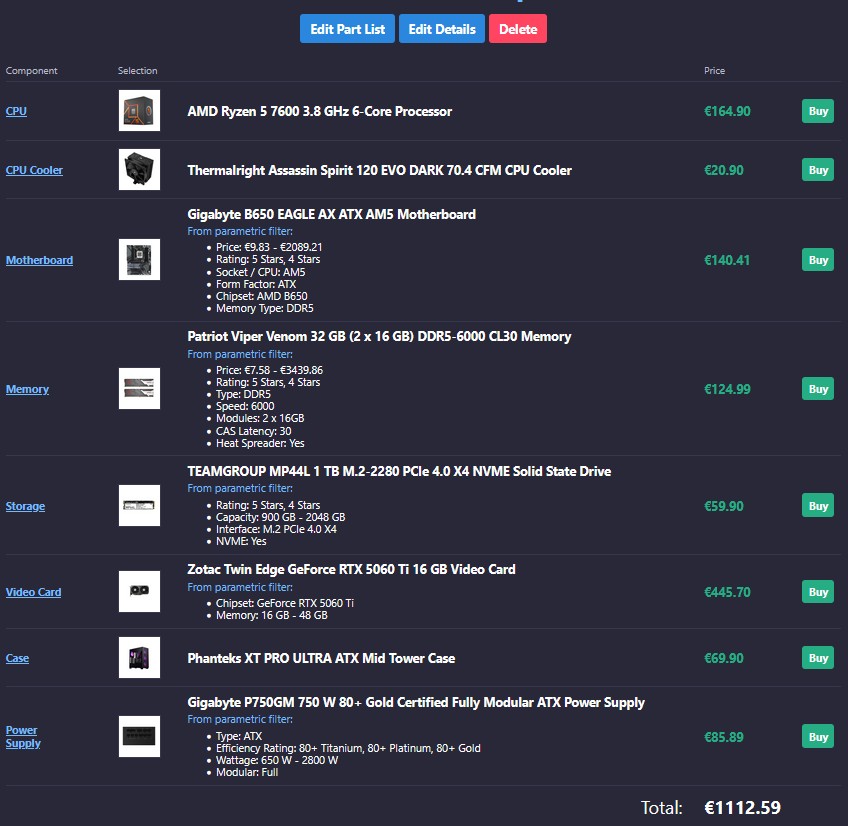
Task: Click the Thermalright cooler thumbnail
Action: tap(140, 169)
